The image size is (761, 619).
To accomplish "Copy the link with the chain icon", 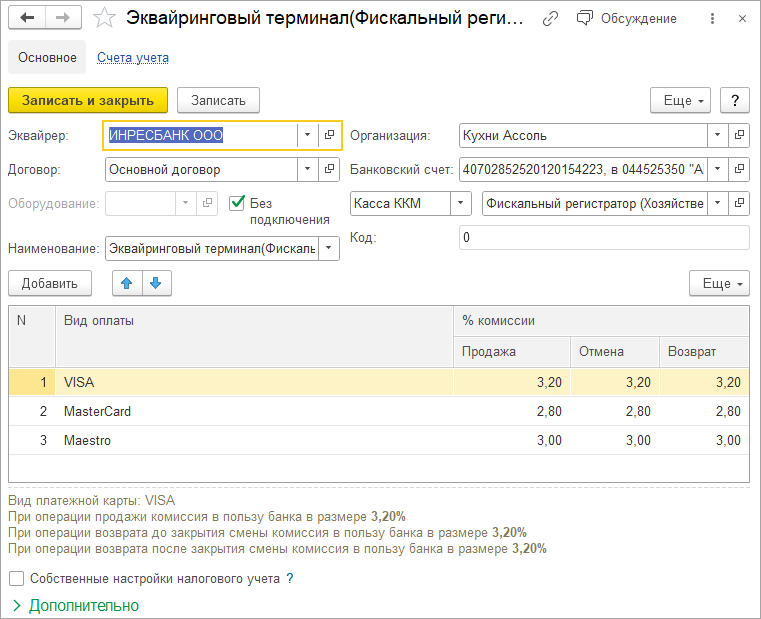I will click(x=550, y=18).
